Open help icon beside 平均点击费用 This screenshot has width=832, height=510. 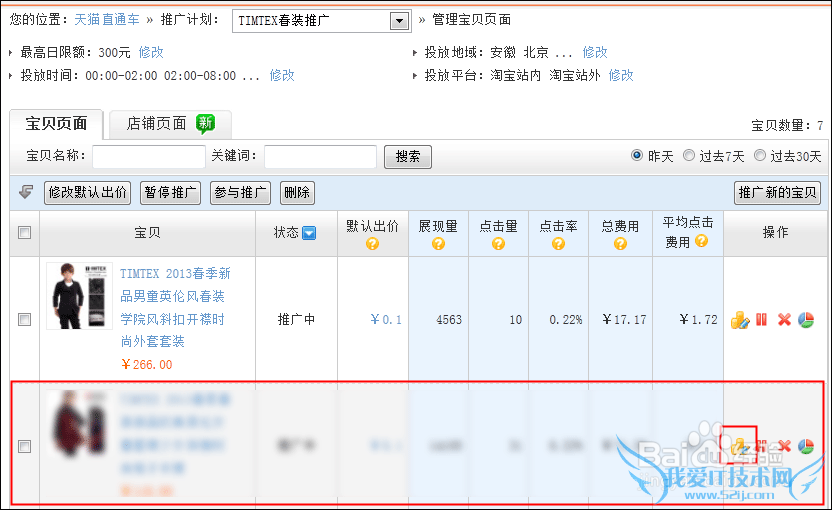coord(701,241)
